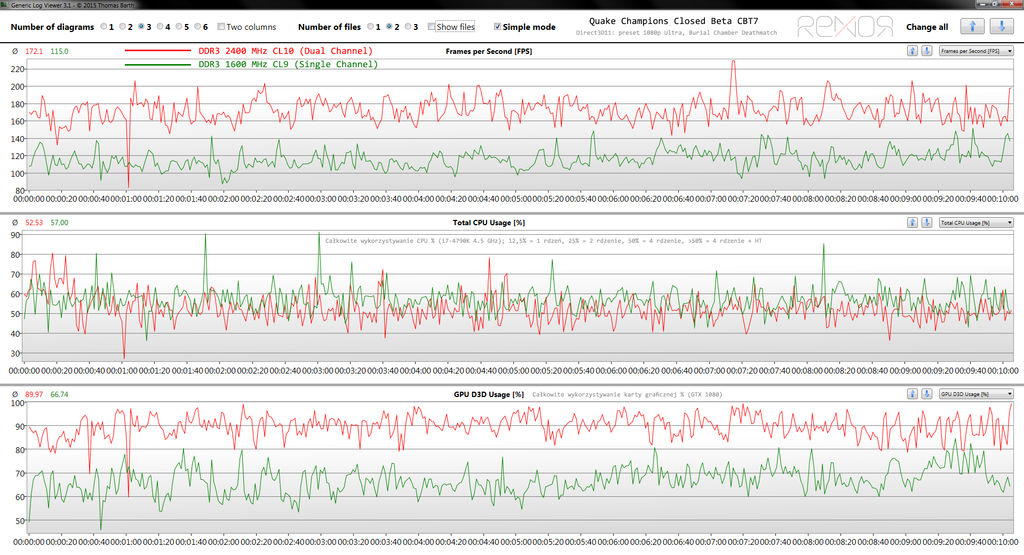The image size is (1024, 555).
Task: Choose 5 for number of diagrams
Action: (179, 27)
